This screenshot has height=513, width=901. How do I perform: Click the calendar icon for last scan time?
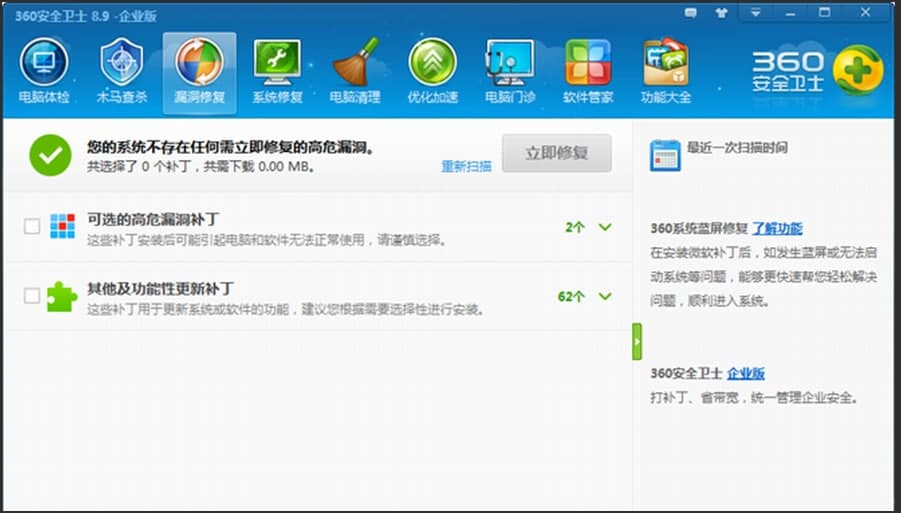(665, 156)
